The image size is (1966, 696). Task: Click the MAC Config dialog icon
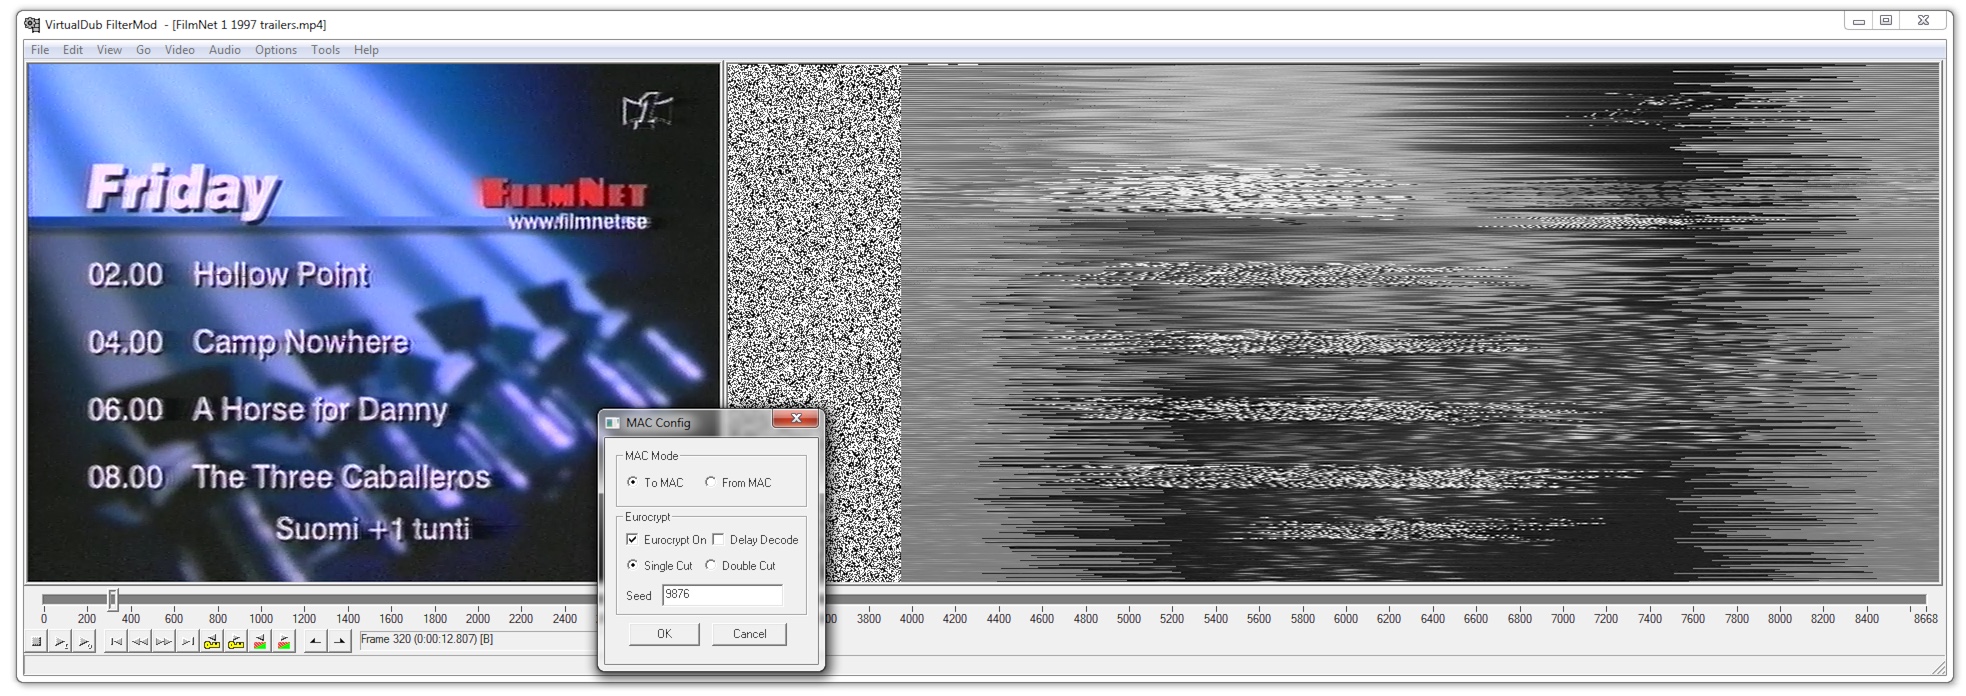(x=612, y=422)
